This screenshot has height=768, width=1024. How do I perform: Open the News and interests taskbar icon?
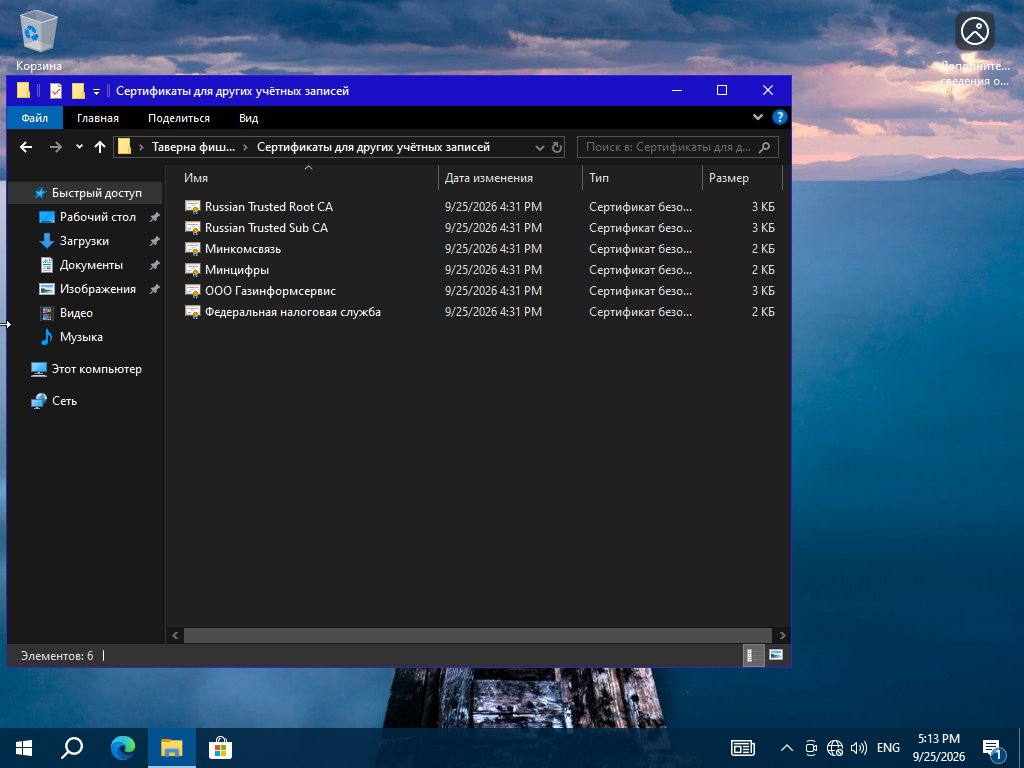743,748
